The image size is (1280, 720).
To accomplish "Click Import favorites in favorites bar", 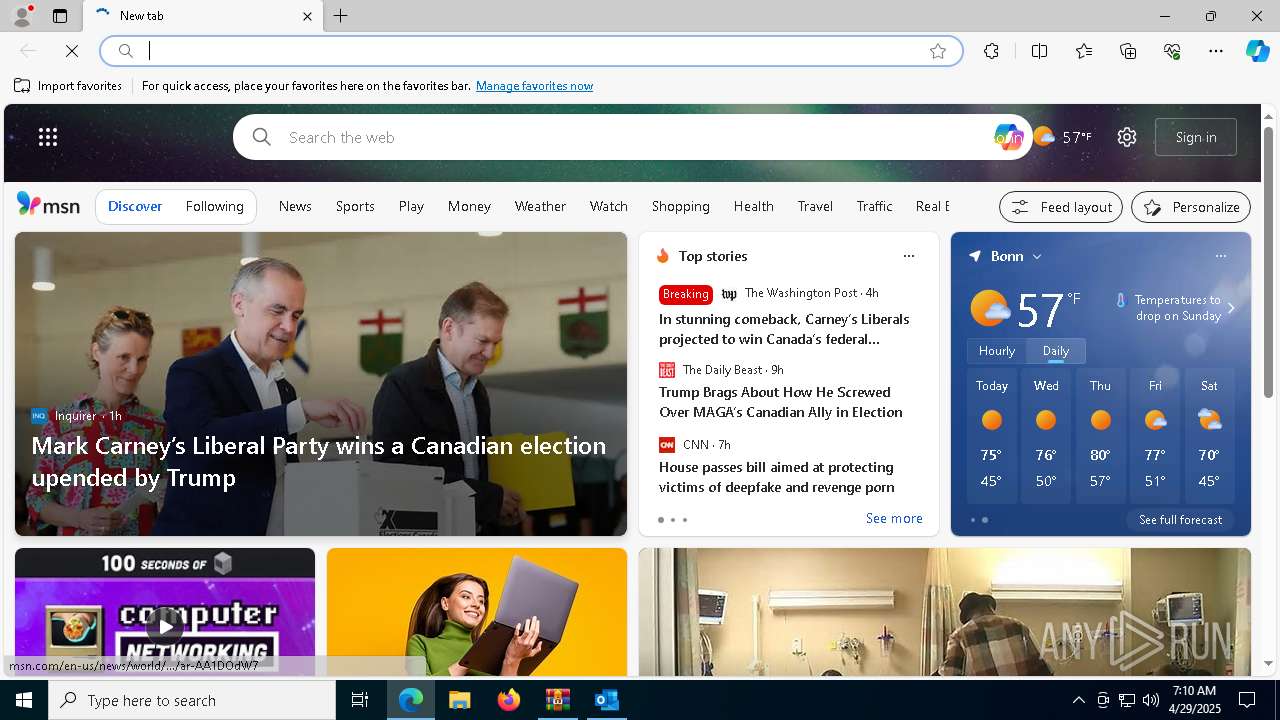I will (x=68, y=86).
